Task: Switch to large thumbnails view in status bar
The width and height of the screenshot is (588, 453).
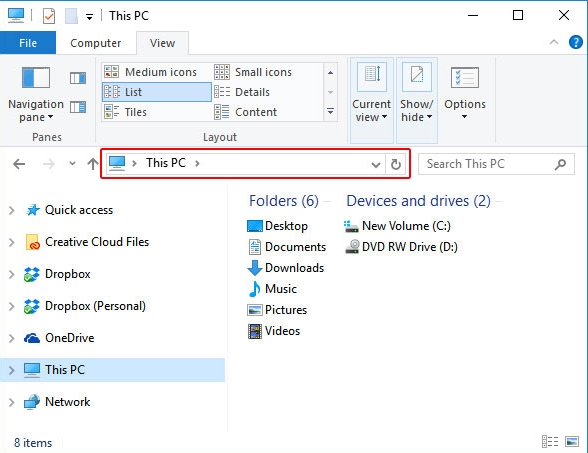Action: [572, 441]
